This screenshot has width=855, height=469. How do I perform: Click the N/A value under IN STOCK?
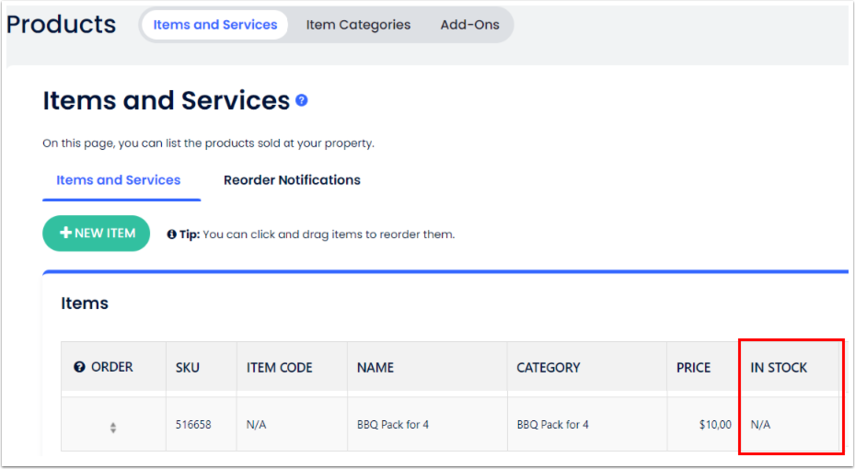tap(760, 425)
